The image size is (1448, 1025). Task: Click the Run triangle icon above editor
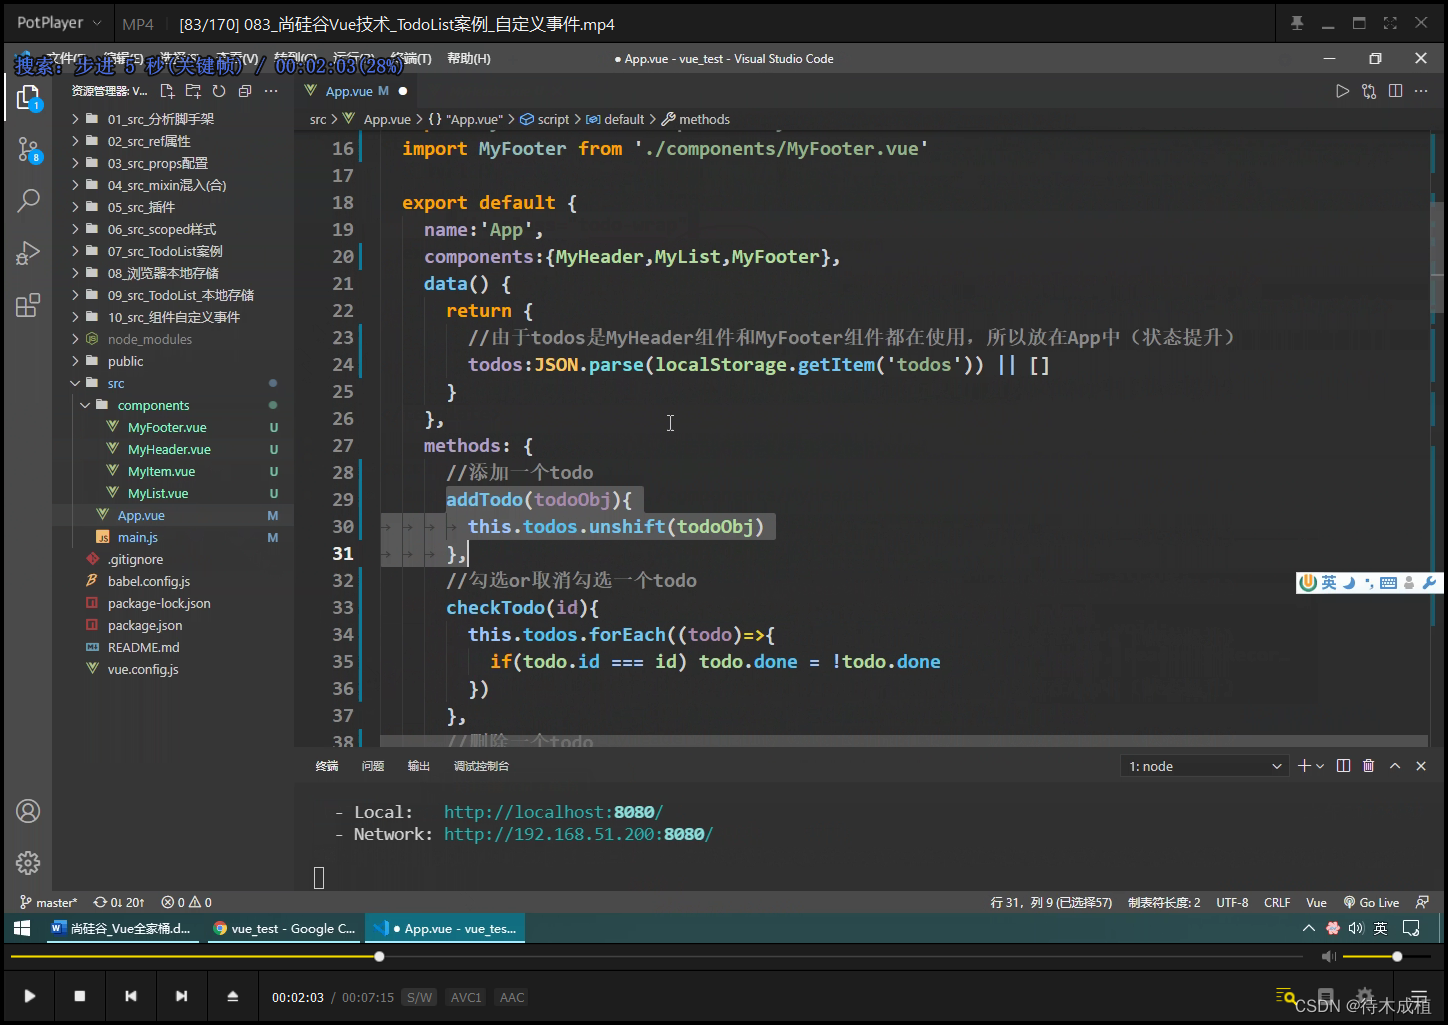coord(1343,91)
